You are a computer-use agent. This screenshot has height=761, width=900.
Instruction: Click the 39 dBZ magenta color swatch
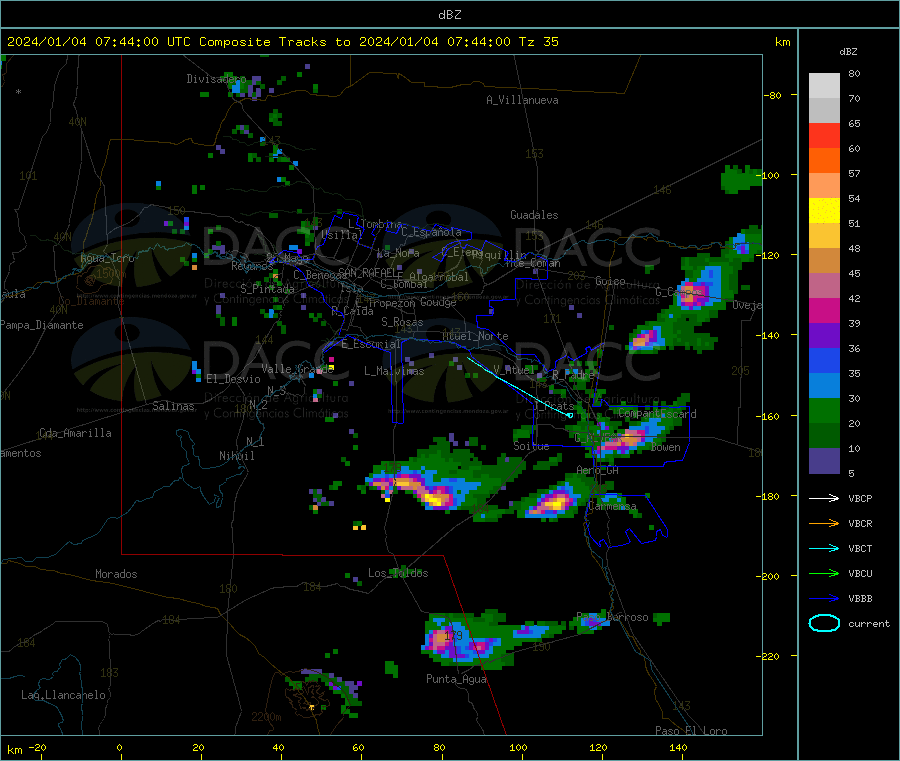(x=824, y=310)
